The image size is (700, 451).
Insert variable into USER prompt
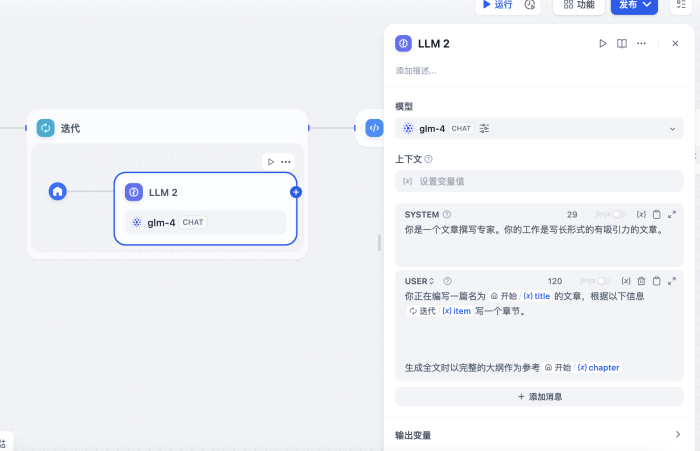click(x=625, y=281)
